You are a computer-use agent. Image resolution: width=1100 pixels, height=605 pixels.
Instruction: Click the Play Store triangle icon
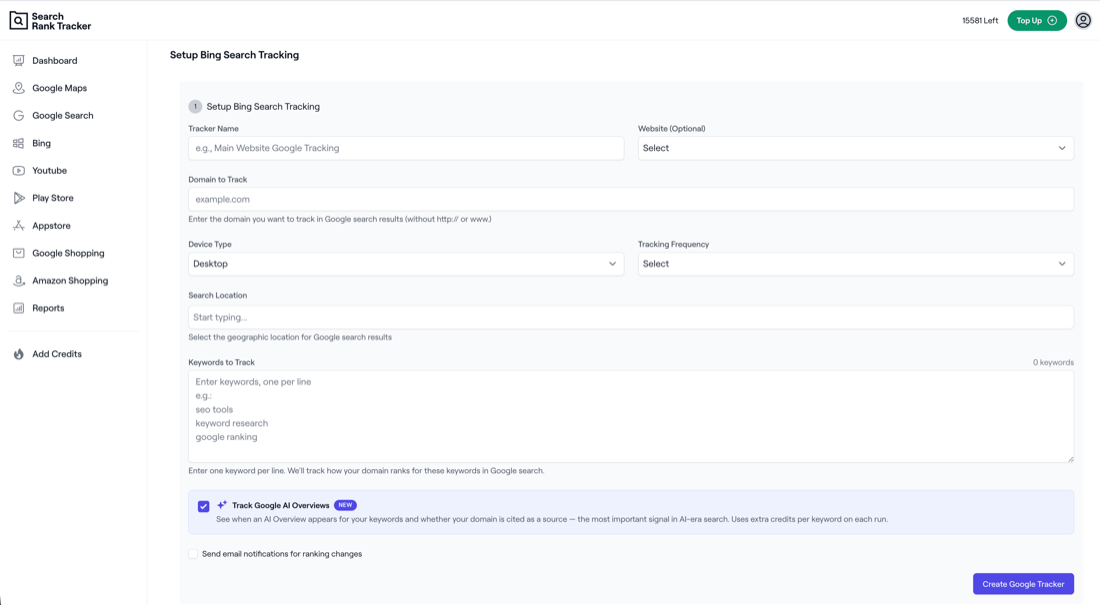pos(19,198)
